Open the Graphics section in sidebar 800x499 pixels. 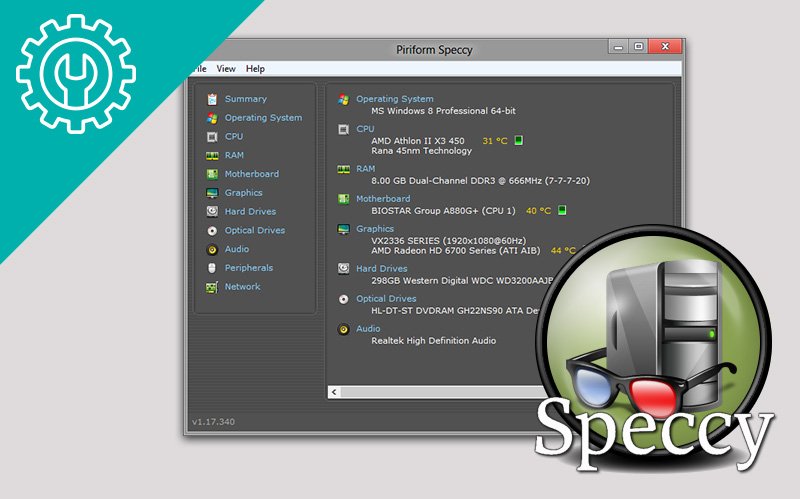pyautogui.click(x=244, y=193)
